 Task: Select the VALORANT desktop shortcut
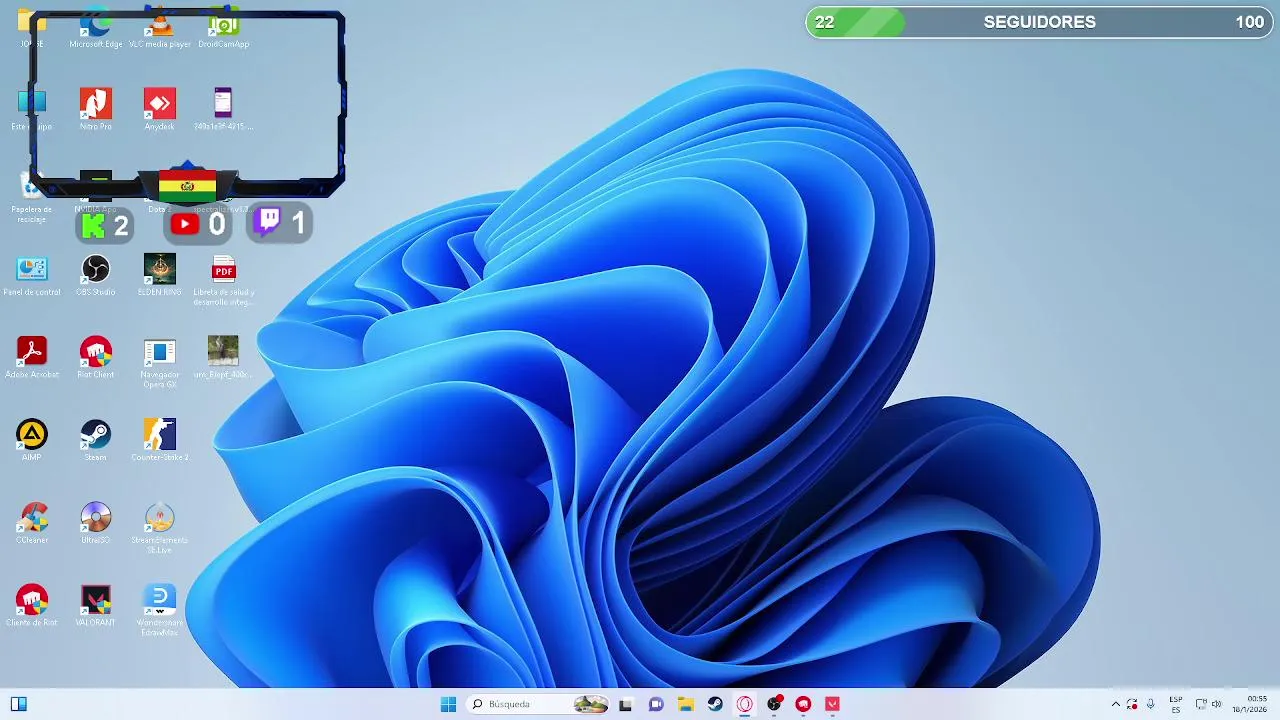pos(96,606)
